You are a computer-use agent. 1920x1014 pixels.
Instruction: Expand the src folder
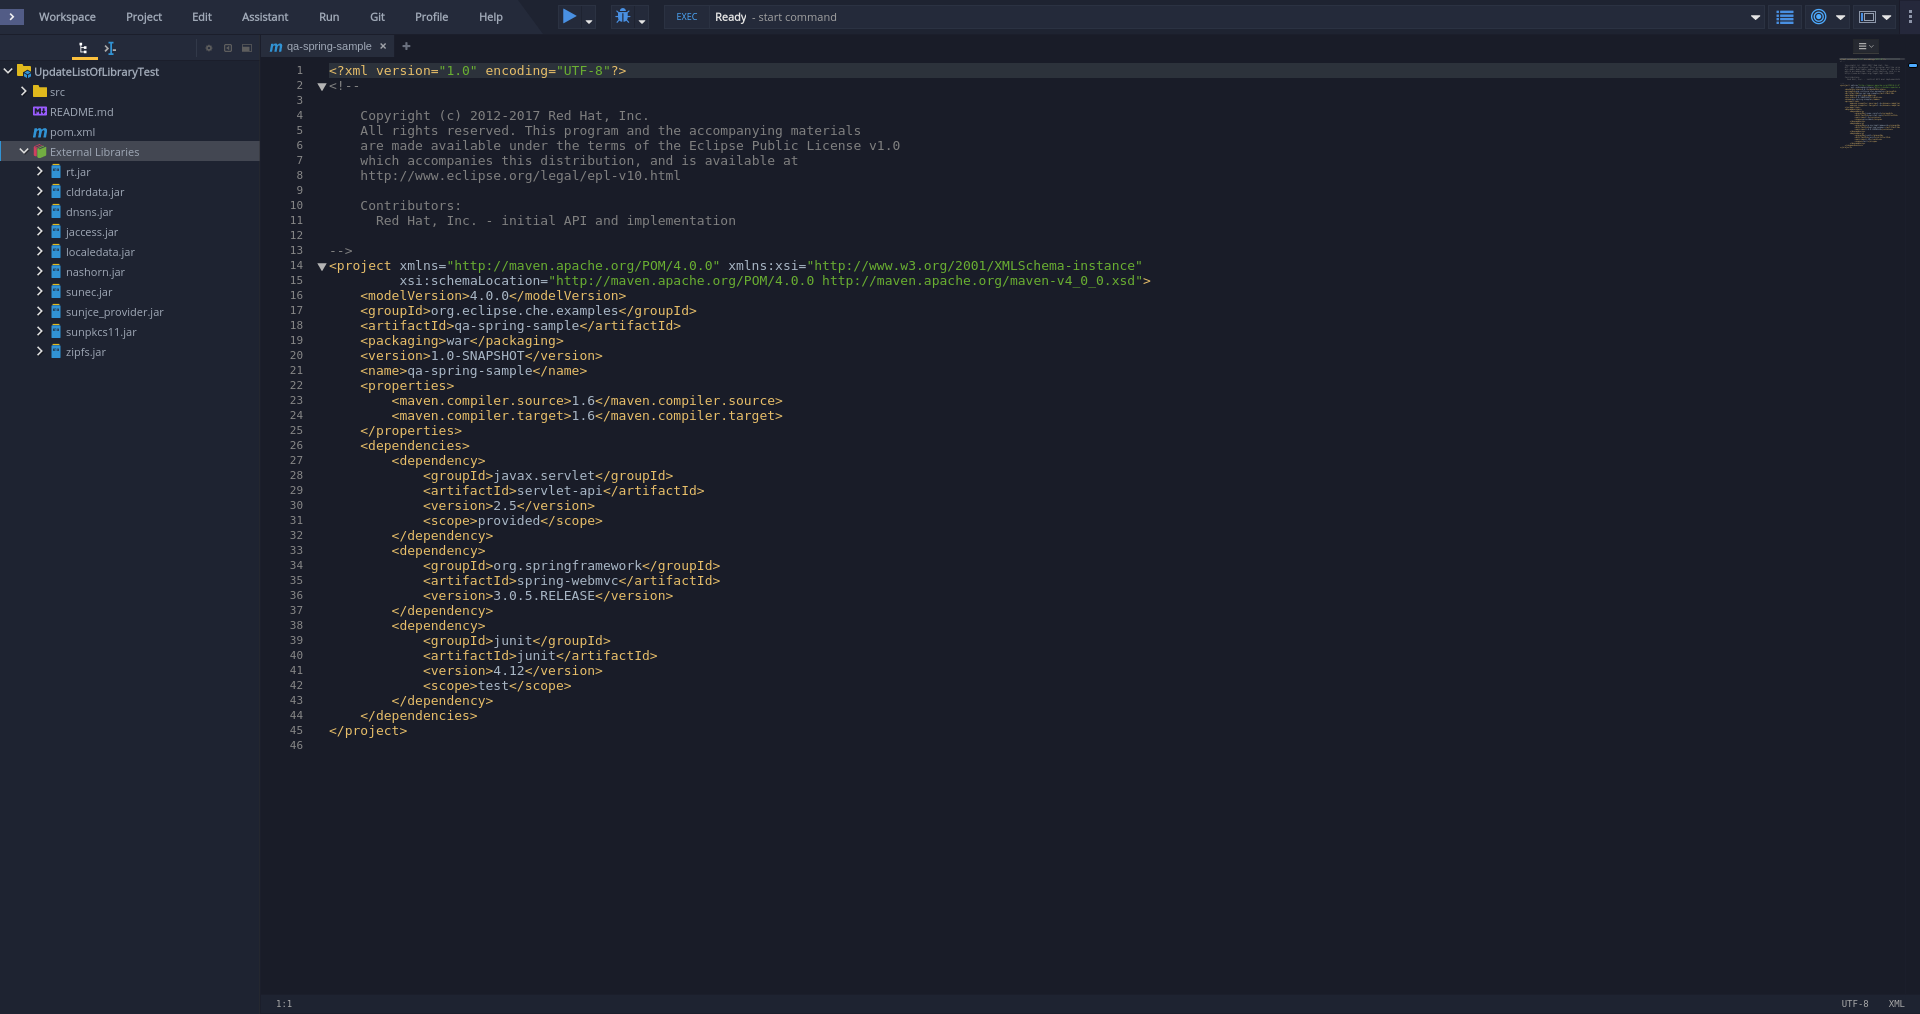24,91
